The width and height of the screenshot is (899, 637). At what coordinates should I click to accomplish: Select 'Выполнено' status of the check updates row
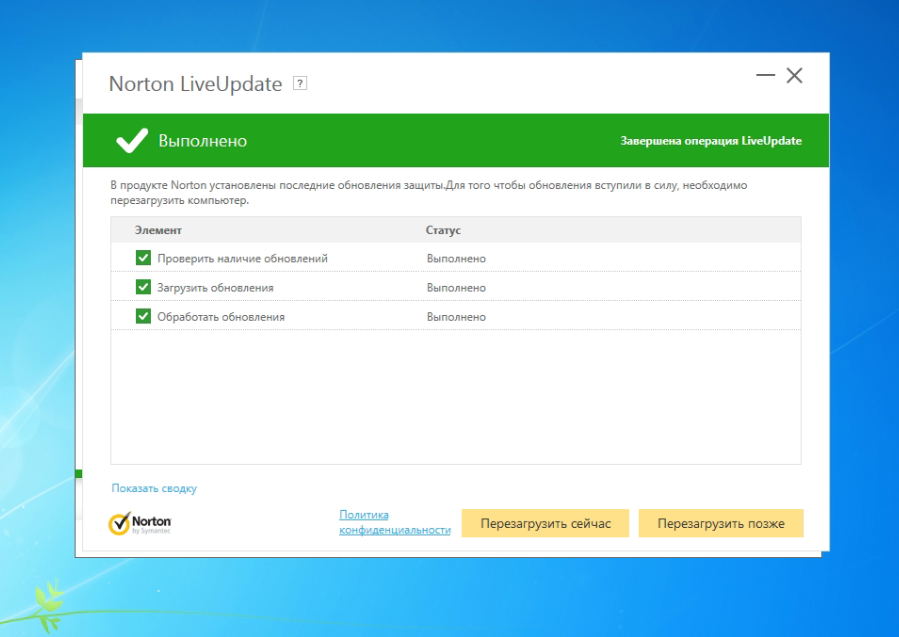point(456,258)
